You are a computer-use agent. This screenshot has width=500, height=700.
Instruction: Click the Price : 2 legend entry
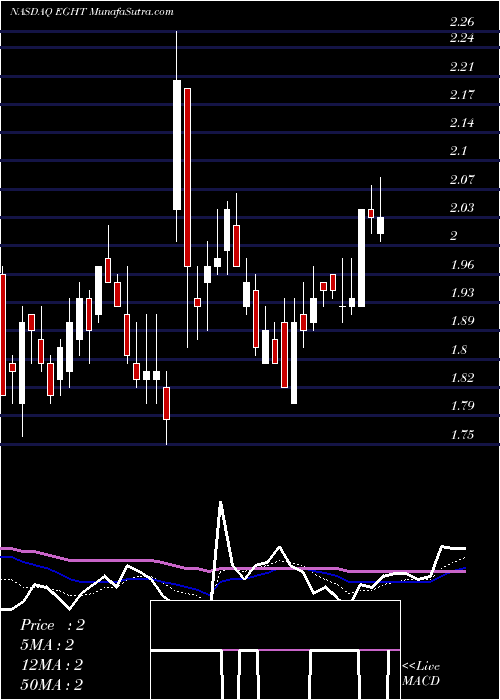click(52, 625)
